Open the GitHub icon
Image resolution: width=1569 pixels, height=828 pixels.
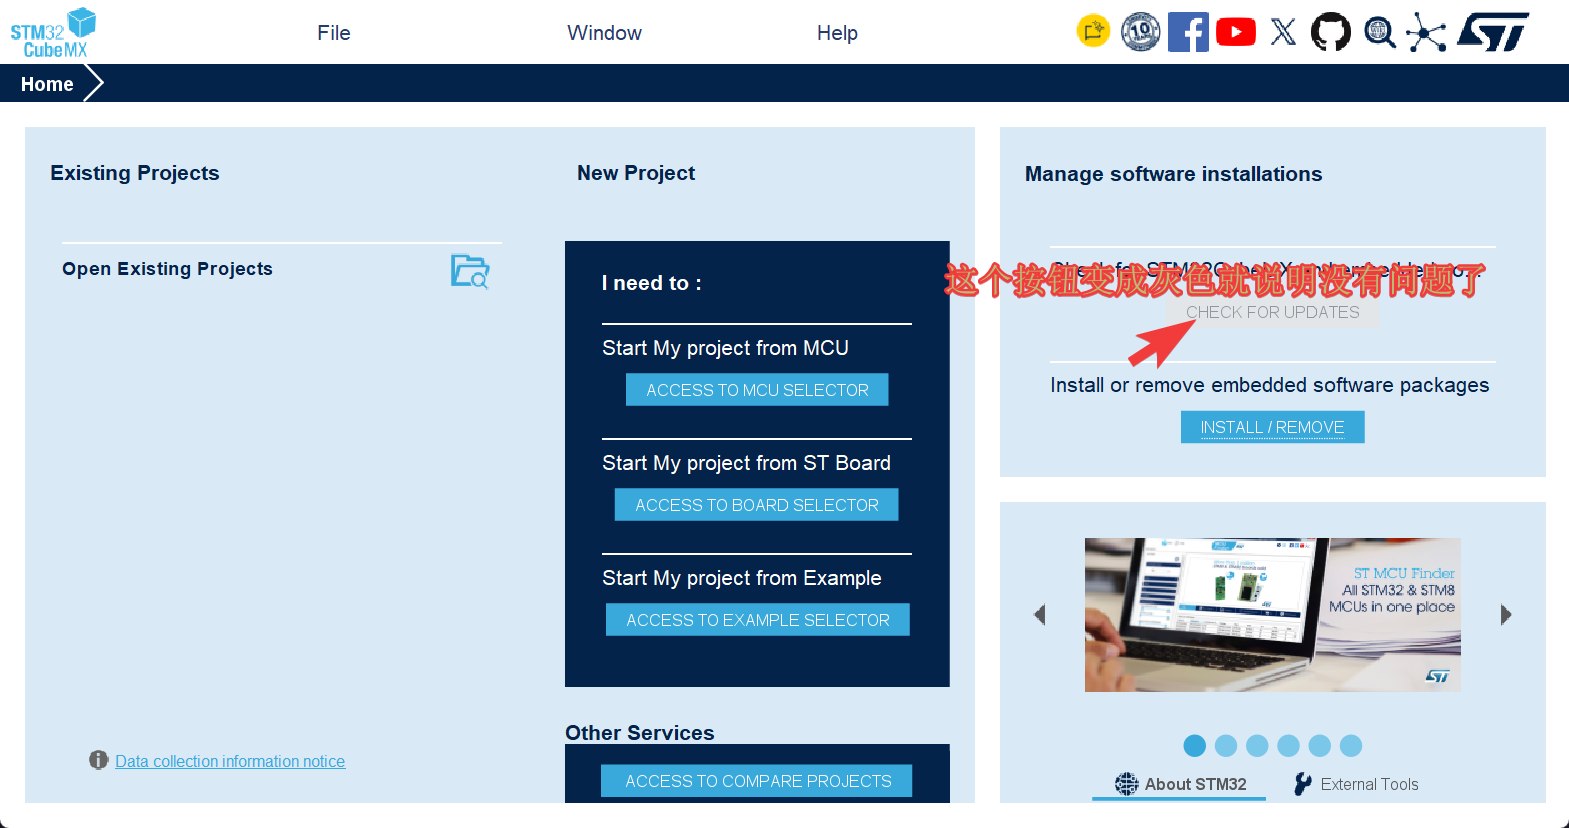point(1330,32)
